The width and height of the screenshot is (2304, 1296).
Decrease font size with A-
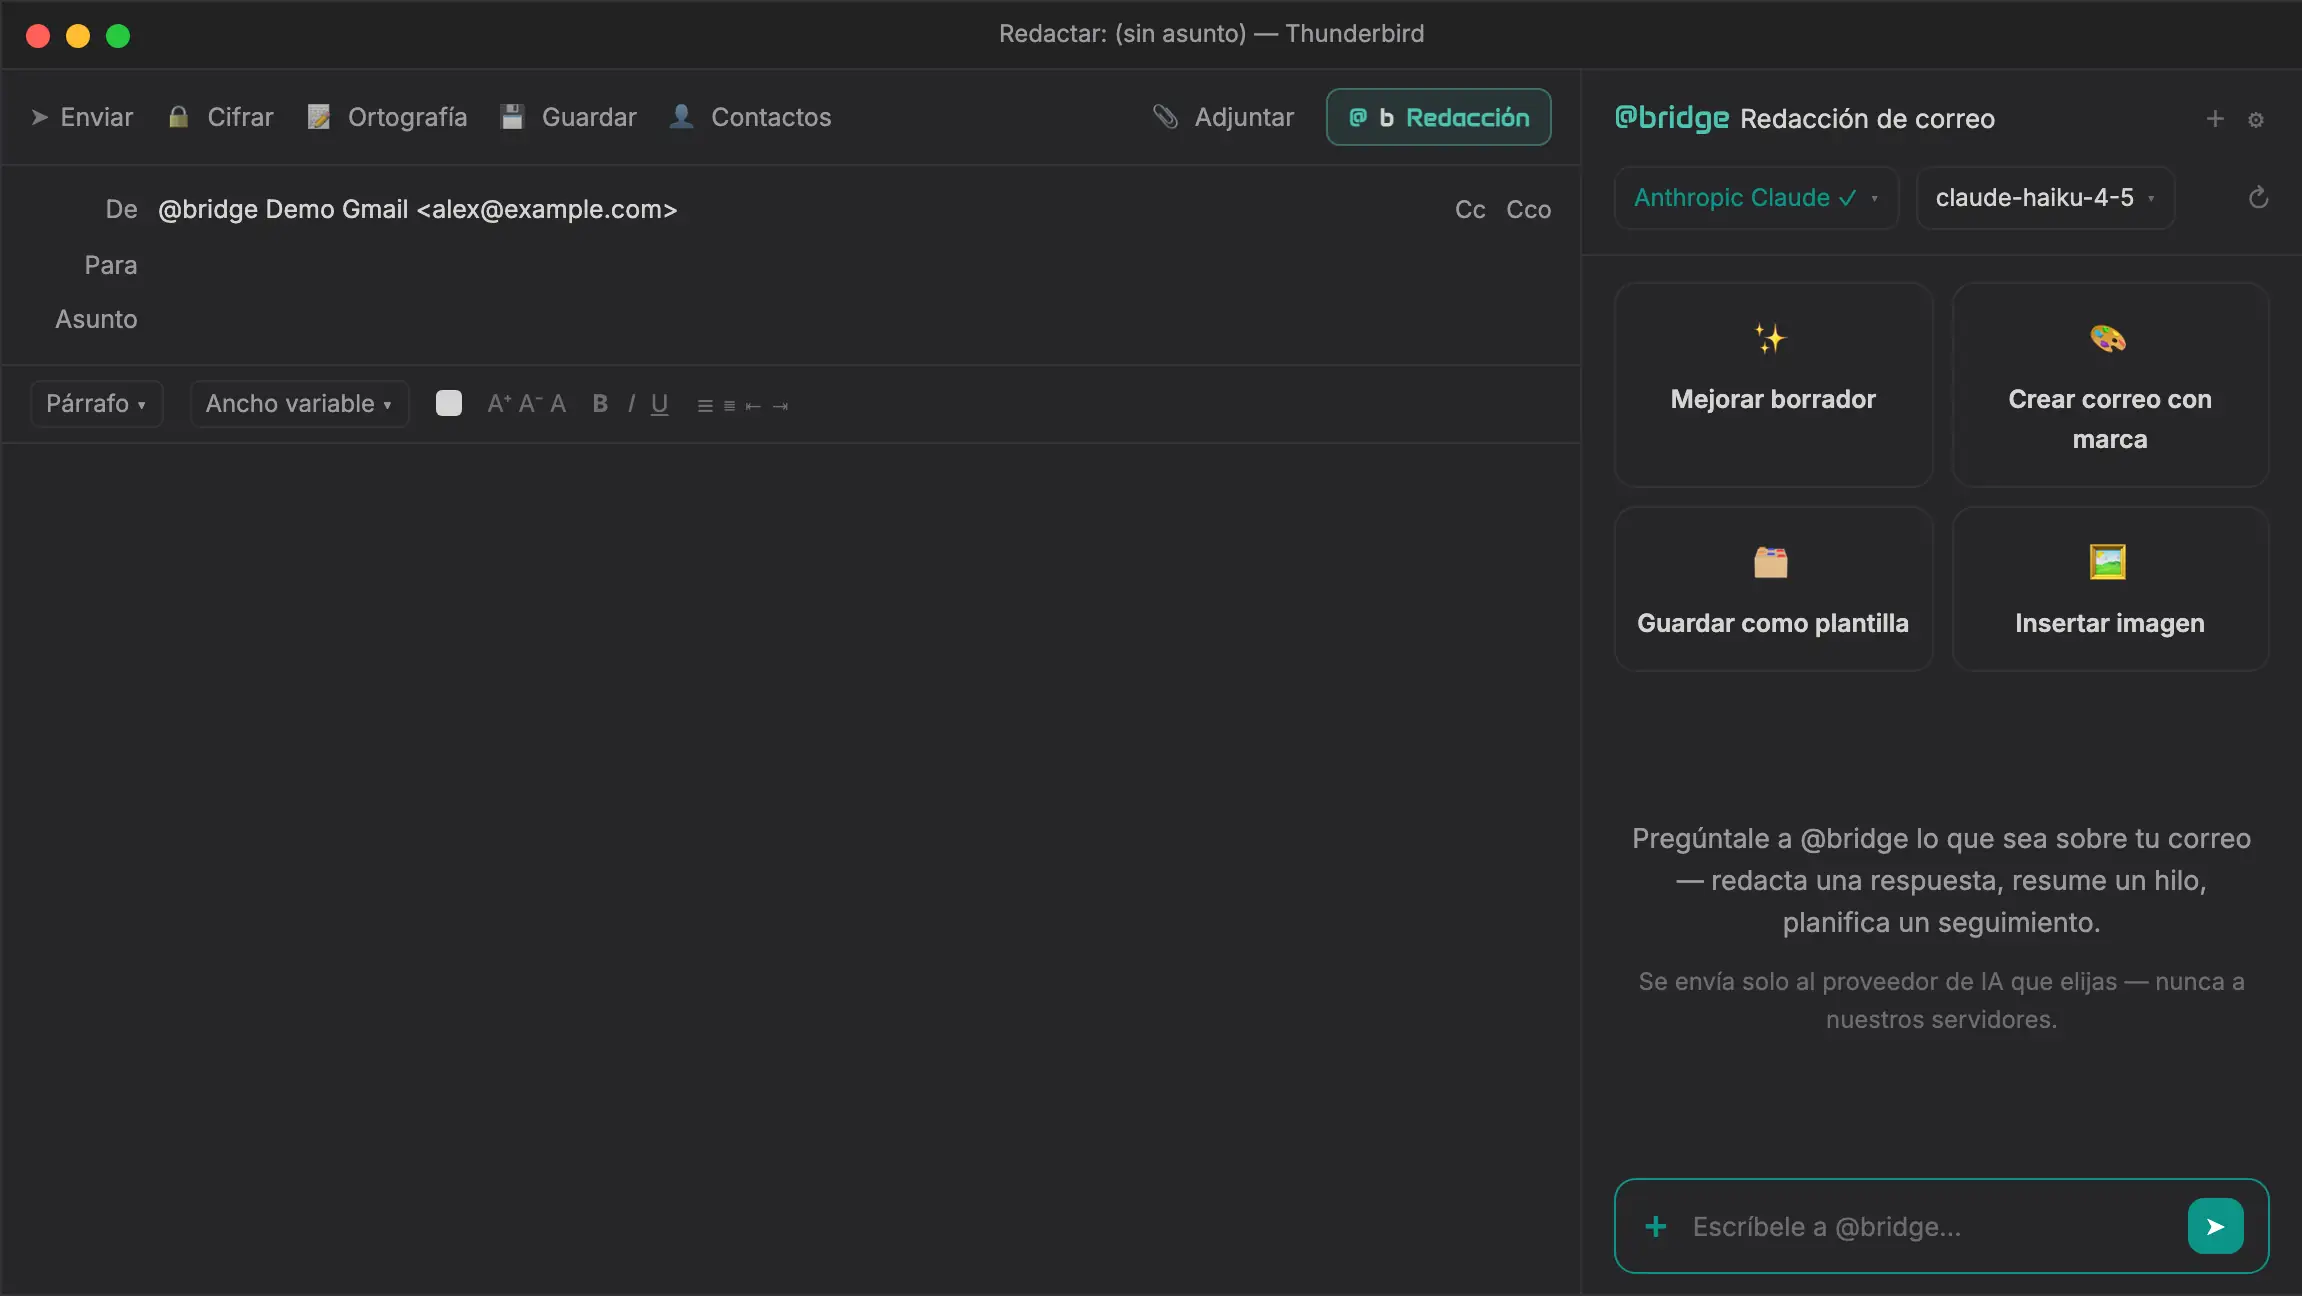(530, 403)
